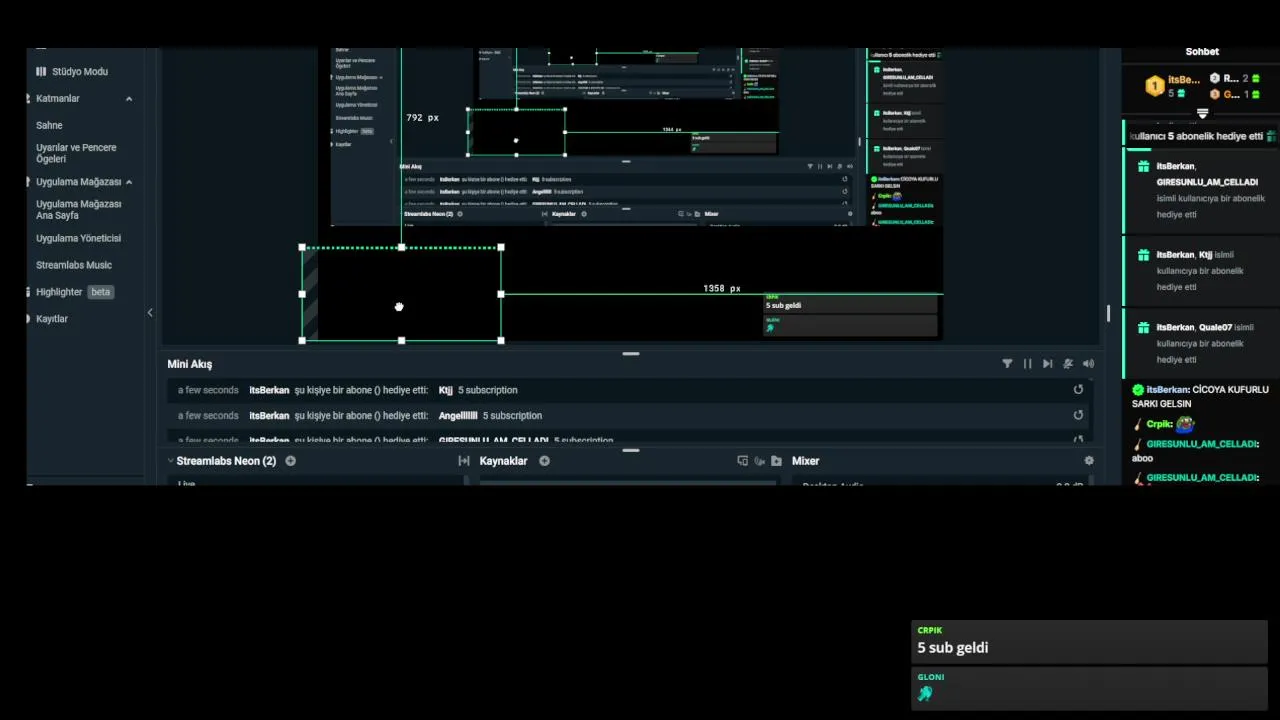
Task: Click 'Angellllll' name in Mini Akış row
Action: (x=458, y=415)
